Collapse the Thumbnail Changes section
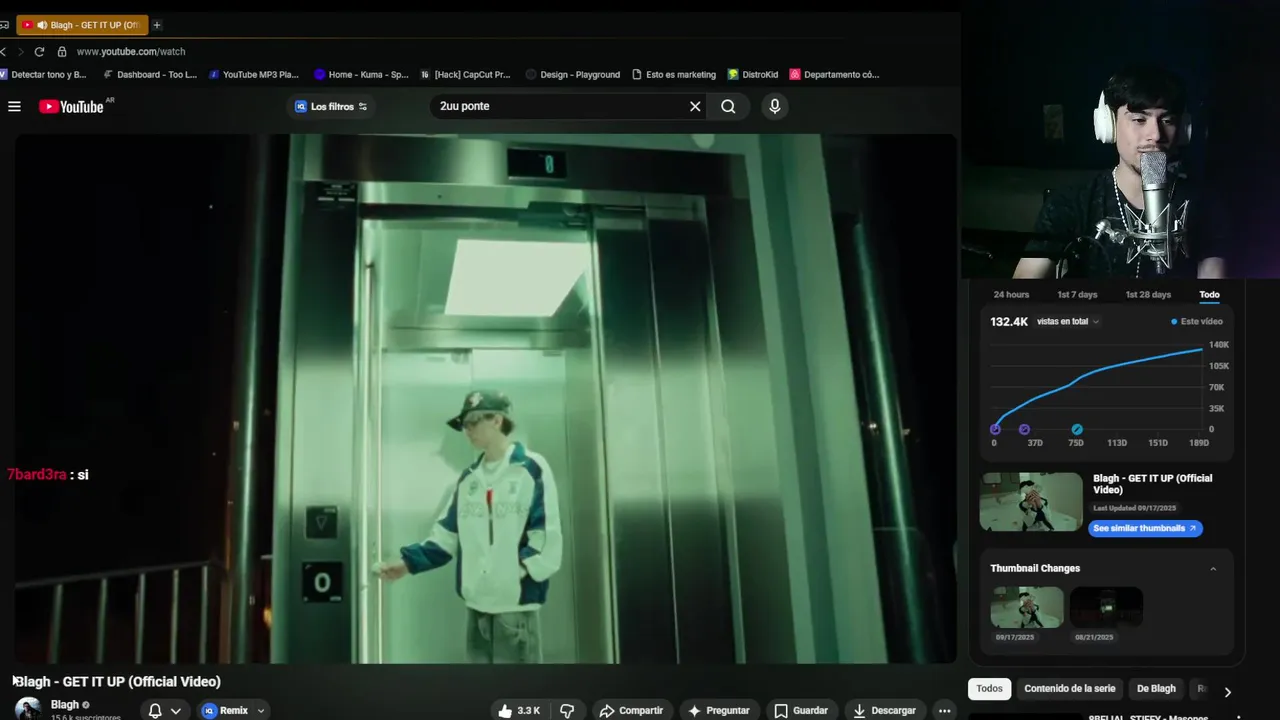The image size is (1280, 720). pos(1213,569)
